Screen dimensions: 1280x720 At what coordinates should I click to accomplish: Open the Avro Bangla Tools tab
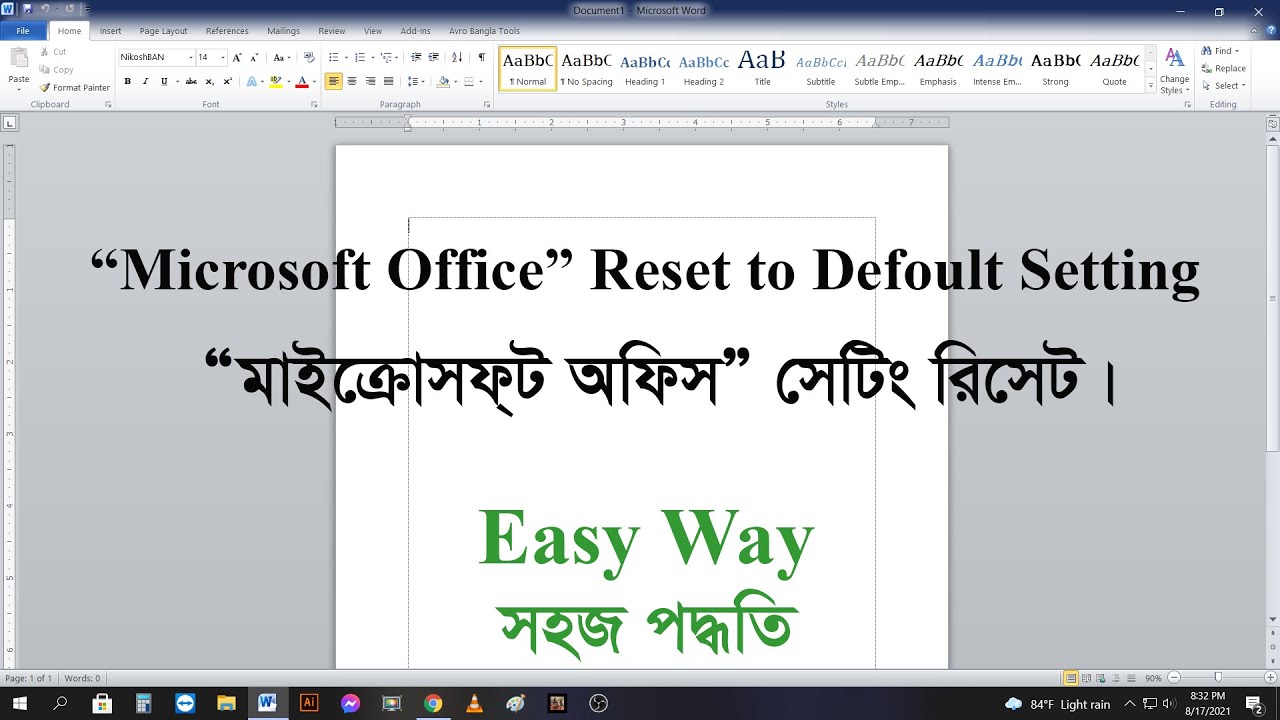point(484,31)
